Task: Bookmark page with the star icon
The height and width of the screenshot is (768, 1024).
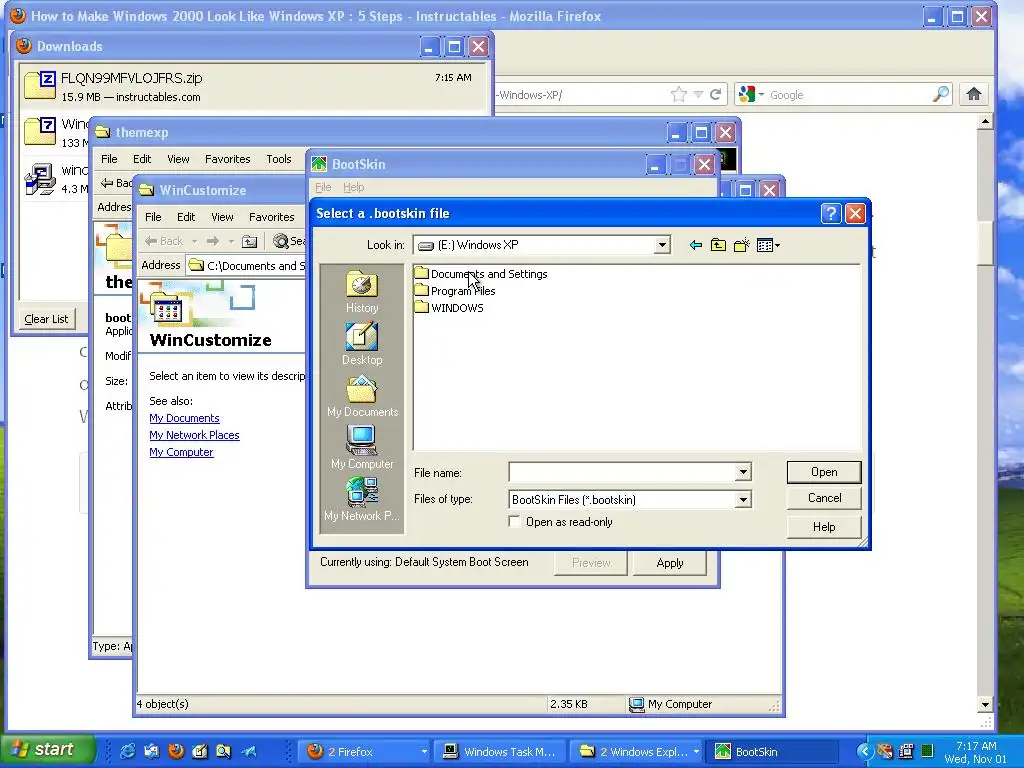Action: 679,95
